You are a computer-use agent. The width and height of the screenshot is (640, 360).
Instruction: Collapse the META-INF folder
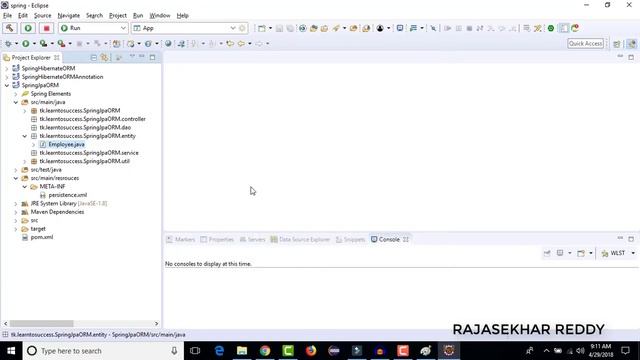[x=24, y=187]
